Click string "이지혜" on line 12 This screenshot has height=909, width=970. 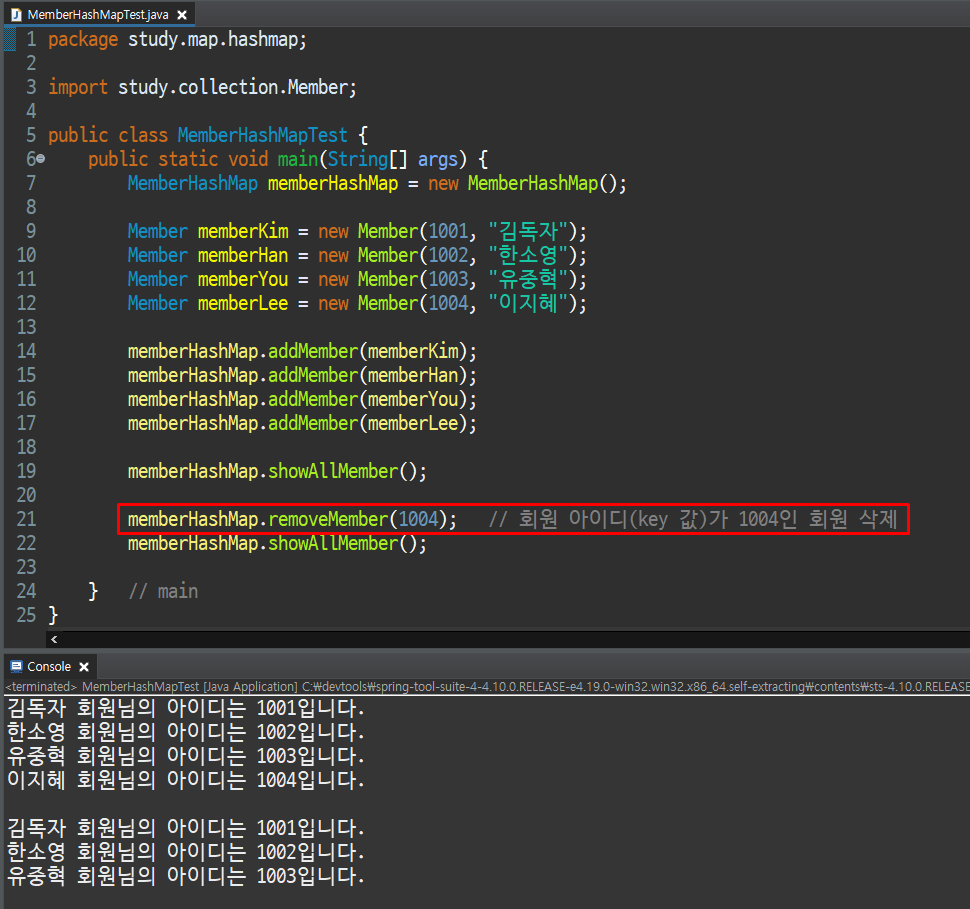coord(528,304)
